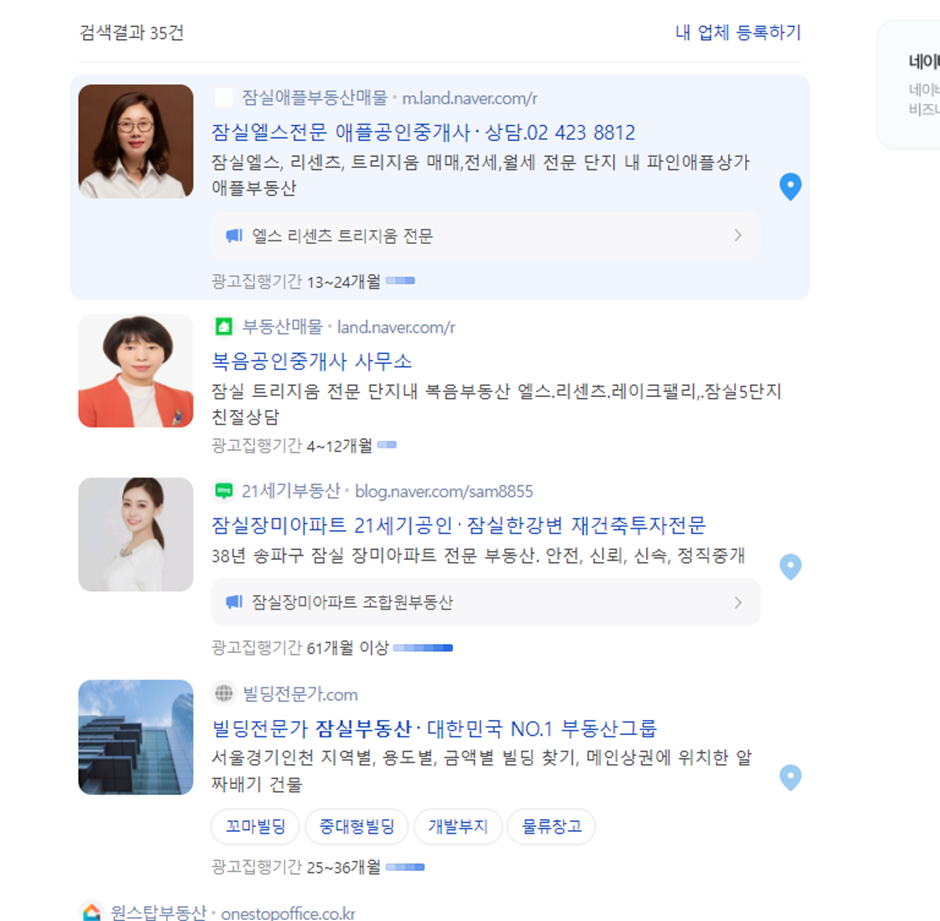The width and height of the screenshot is (940, 921).
Task: Open the 잠실장미아파트 조합원부동산 promo bar
Action: tap(486, 602)
